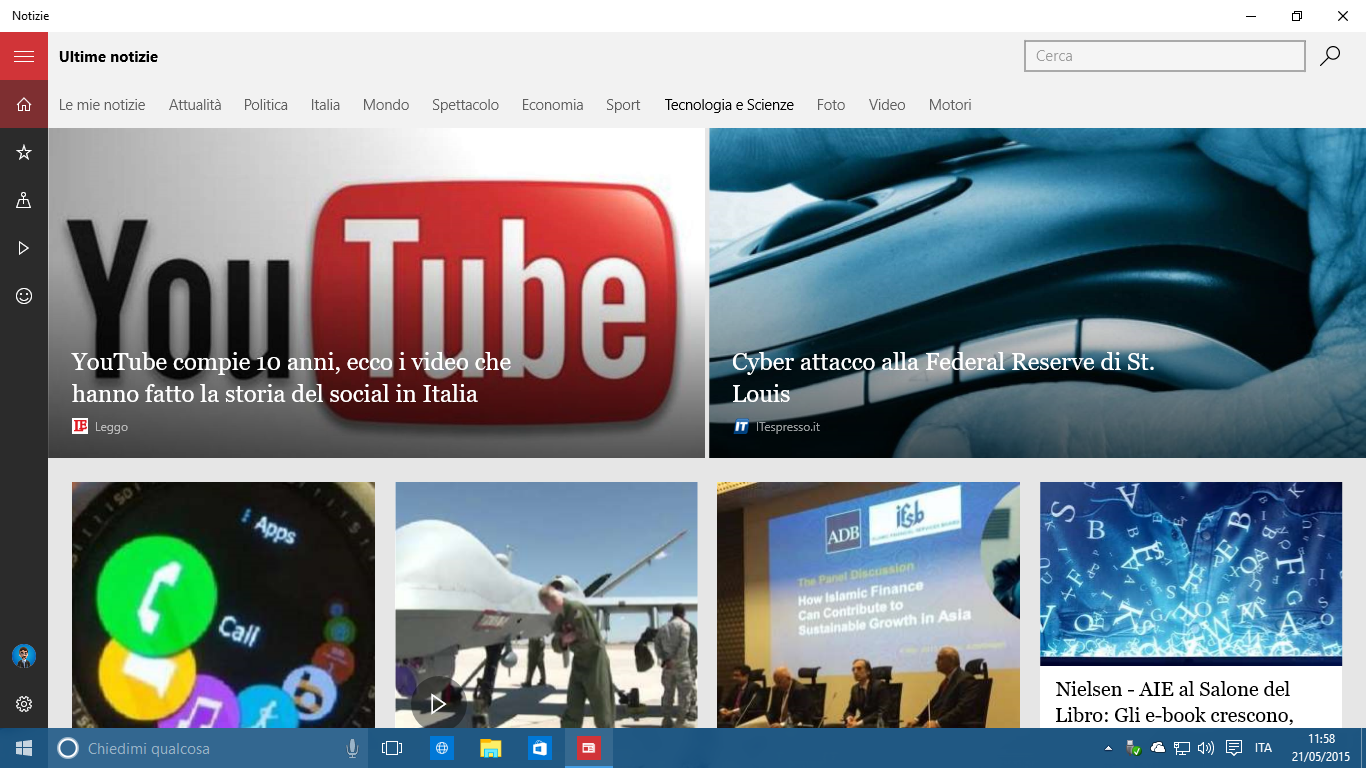
Task: Open the Windows Start button
Action: pos(24,748)
